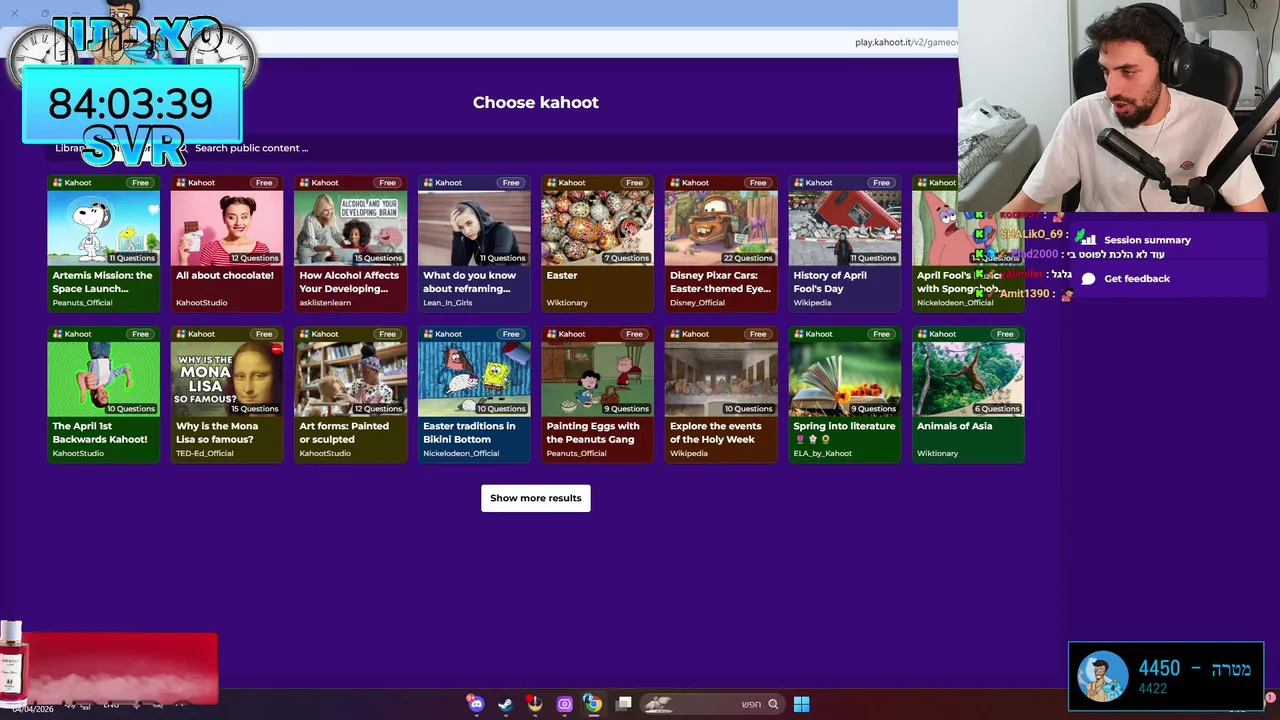Open the Windows Start menu
1280x720 pixels.
point(801,704)
